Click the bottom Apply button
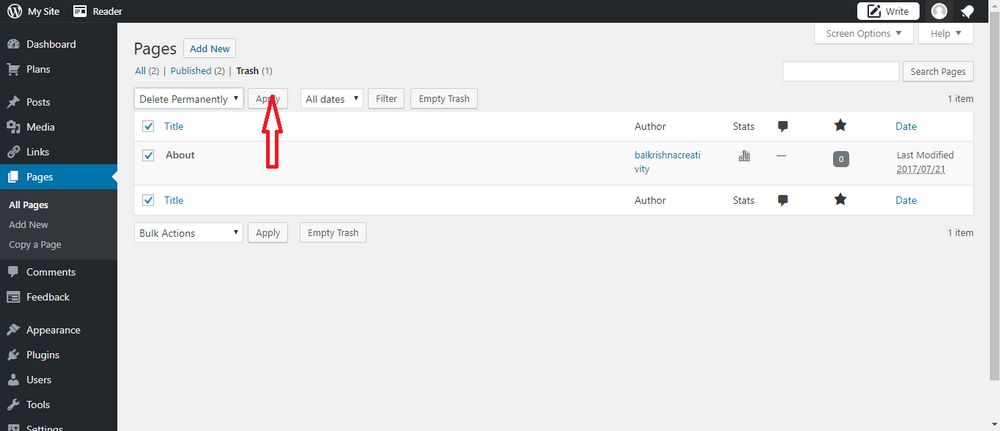Viewport: 1000px width, 431px height. pyautogui.click(x=268, y=233)
